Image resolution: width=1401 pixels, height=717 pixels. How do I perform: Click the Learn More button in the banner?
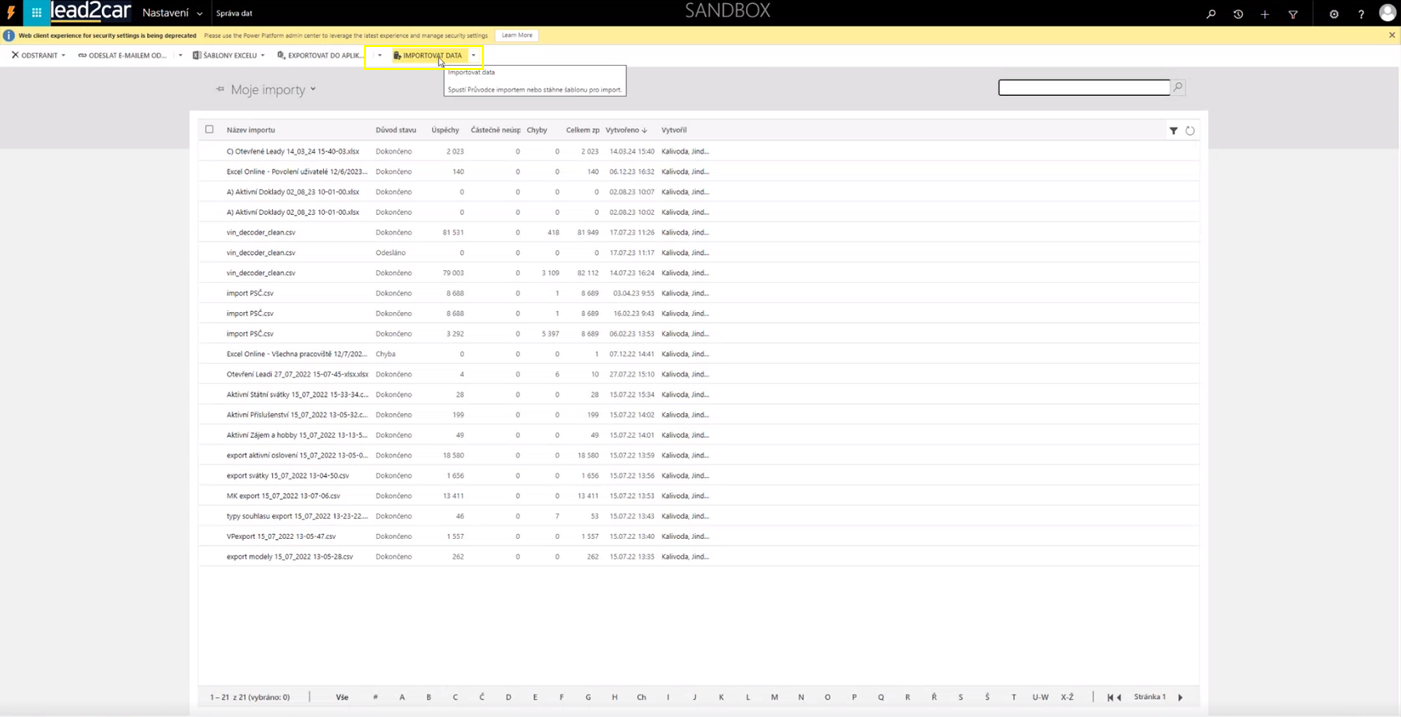(517, 35)
